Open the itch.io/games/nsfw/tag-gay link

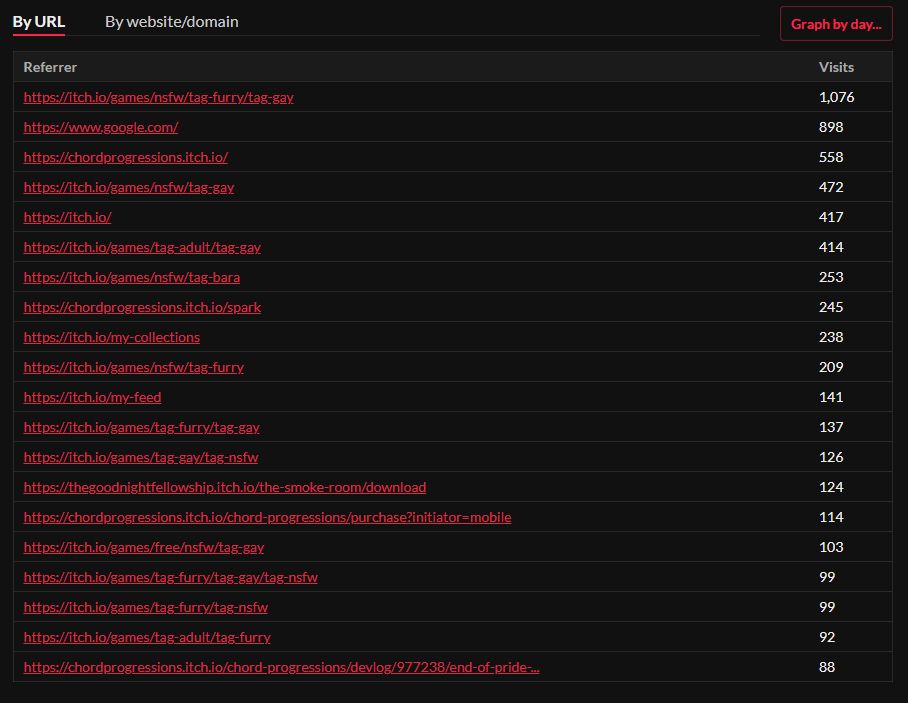pos(129,188)
